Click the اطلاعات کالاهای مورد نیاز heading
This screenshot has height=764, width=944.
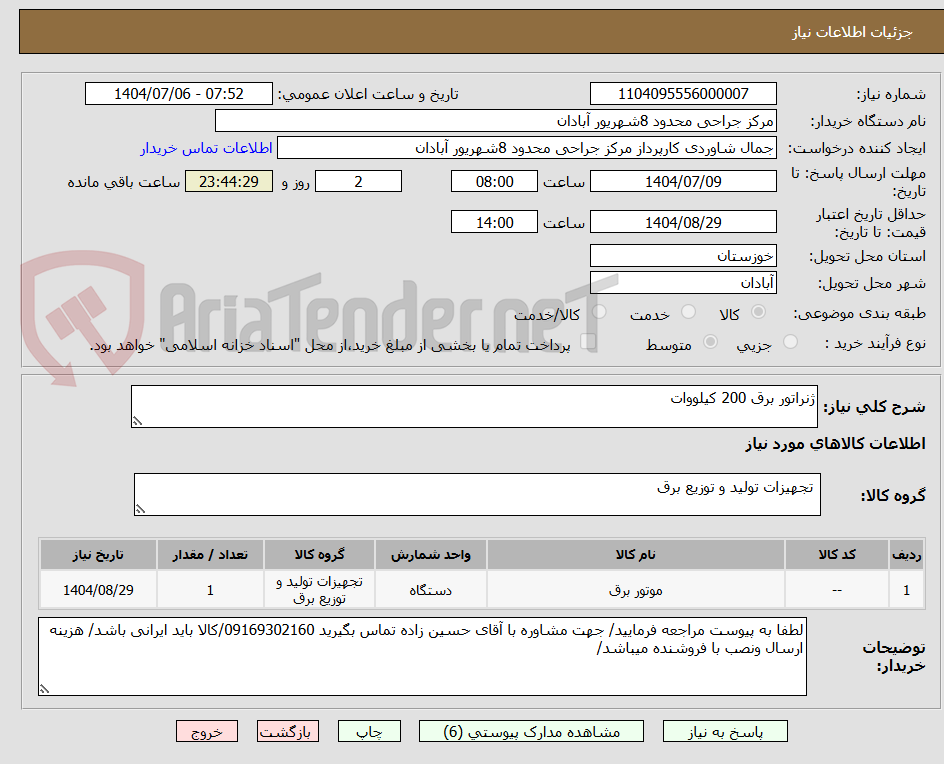[836, 444]
